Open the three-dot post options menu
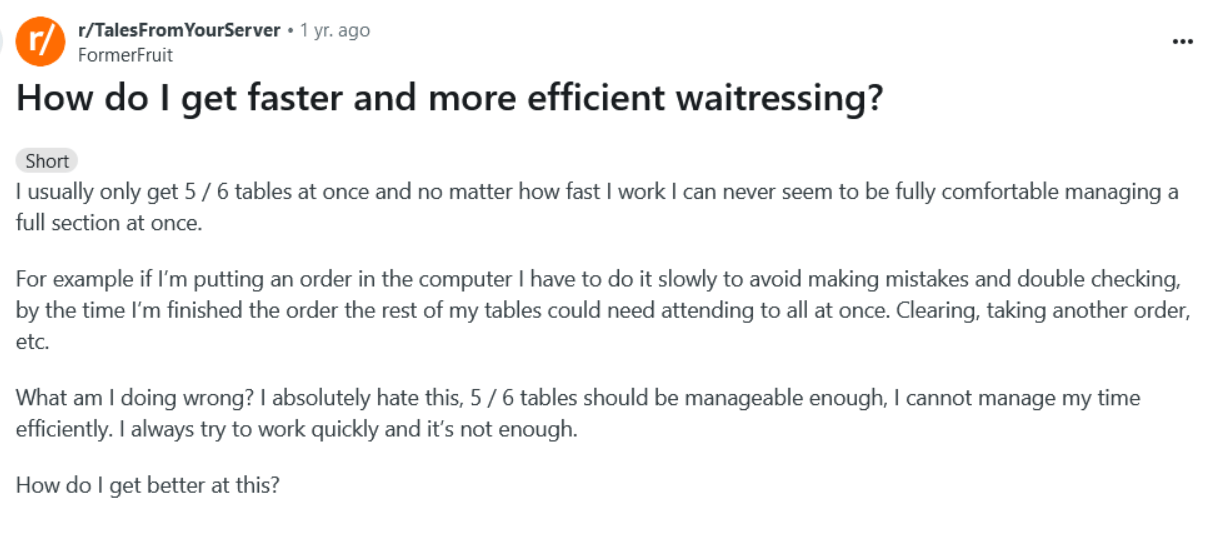 point(1182,42)
